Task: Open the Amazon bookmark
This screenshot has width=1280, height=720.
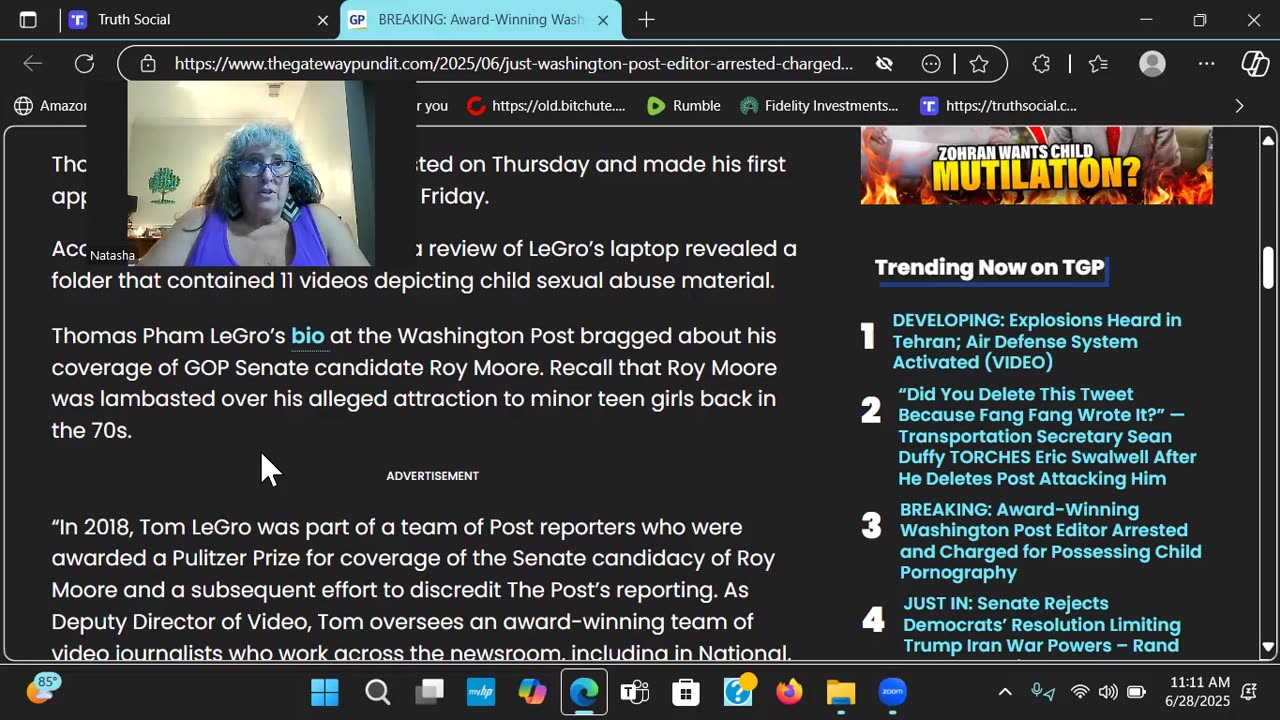Action: click(x=50, y=106)
